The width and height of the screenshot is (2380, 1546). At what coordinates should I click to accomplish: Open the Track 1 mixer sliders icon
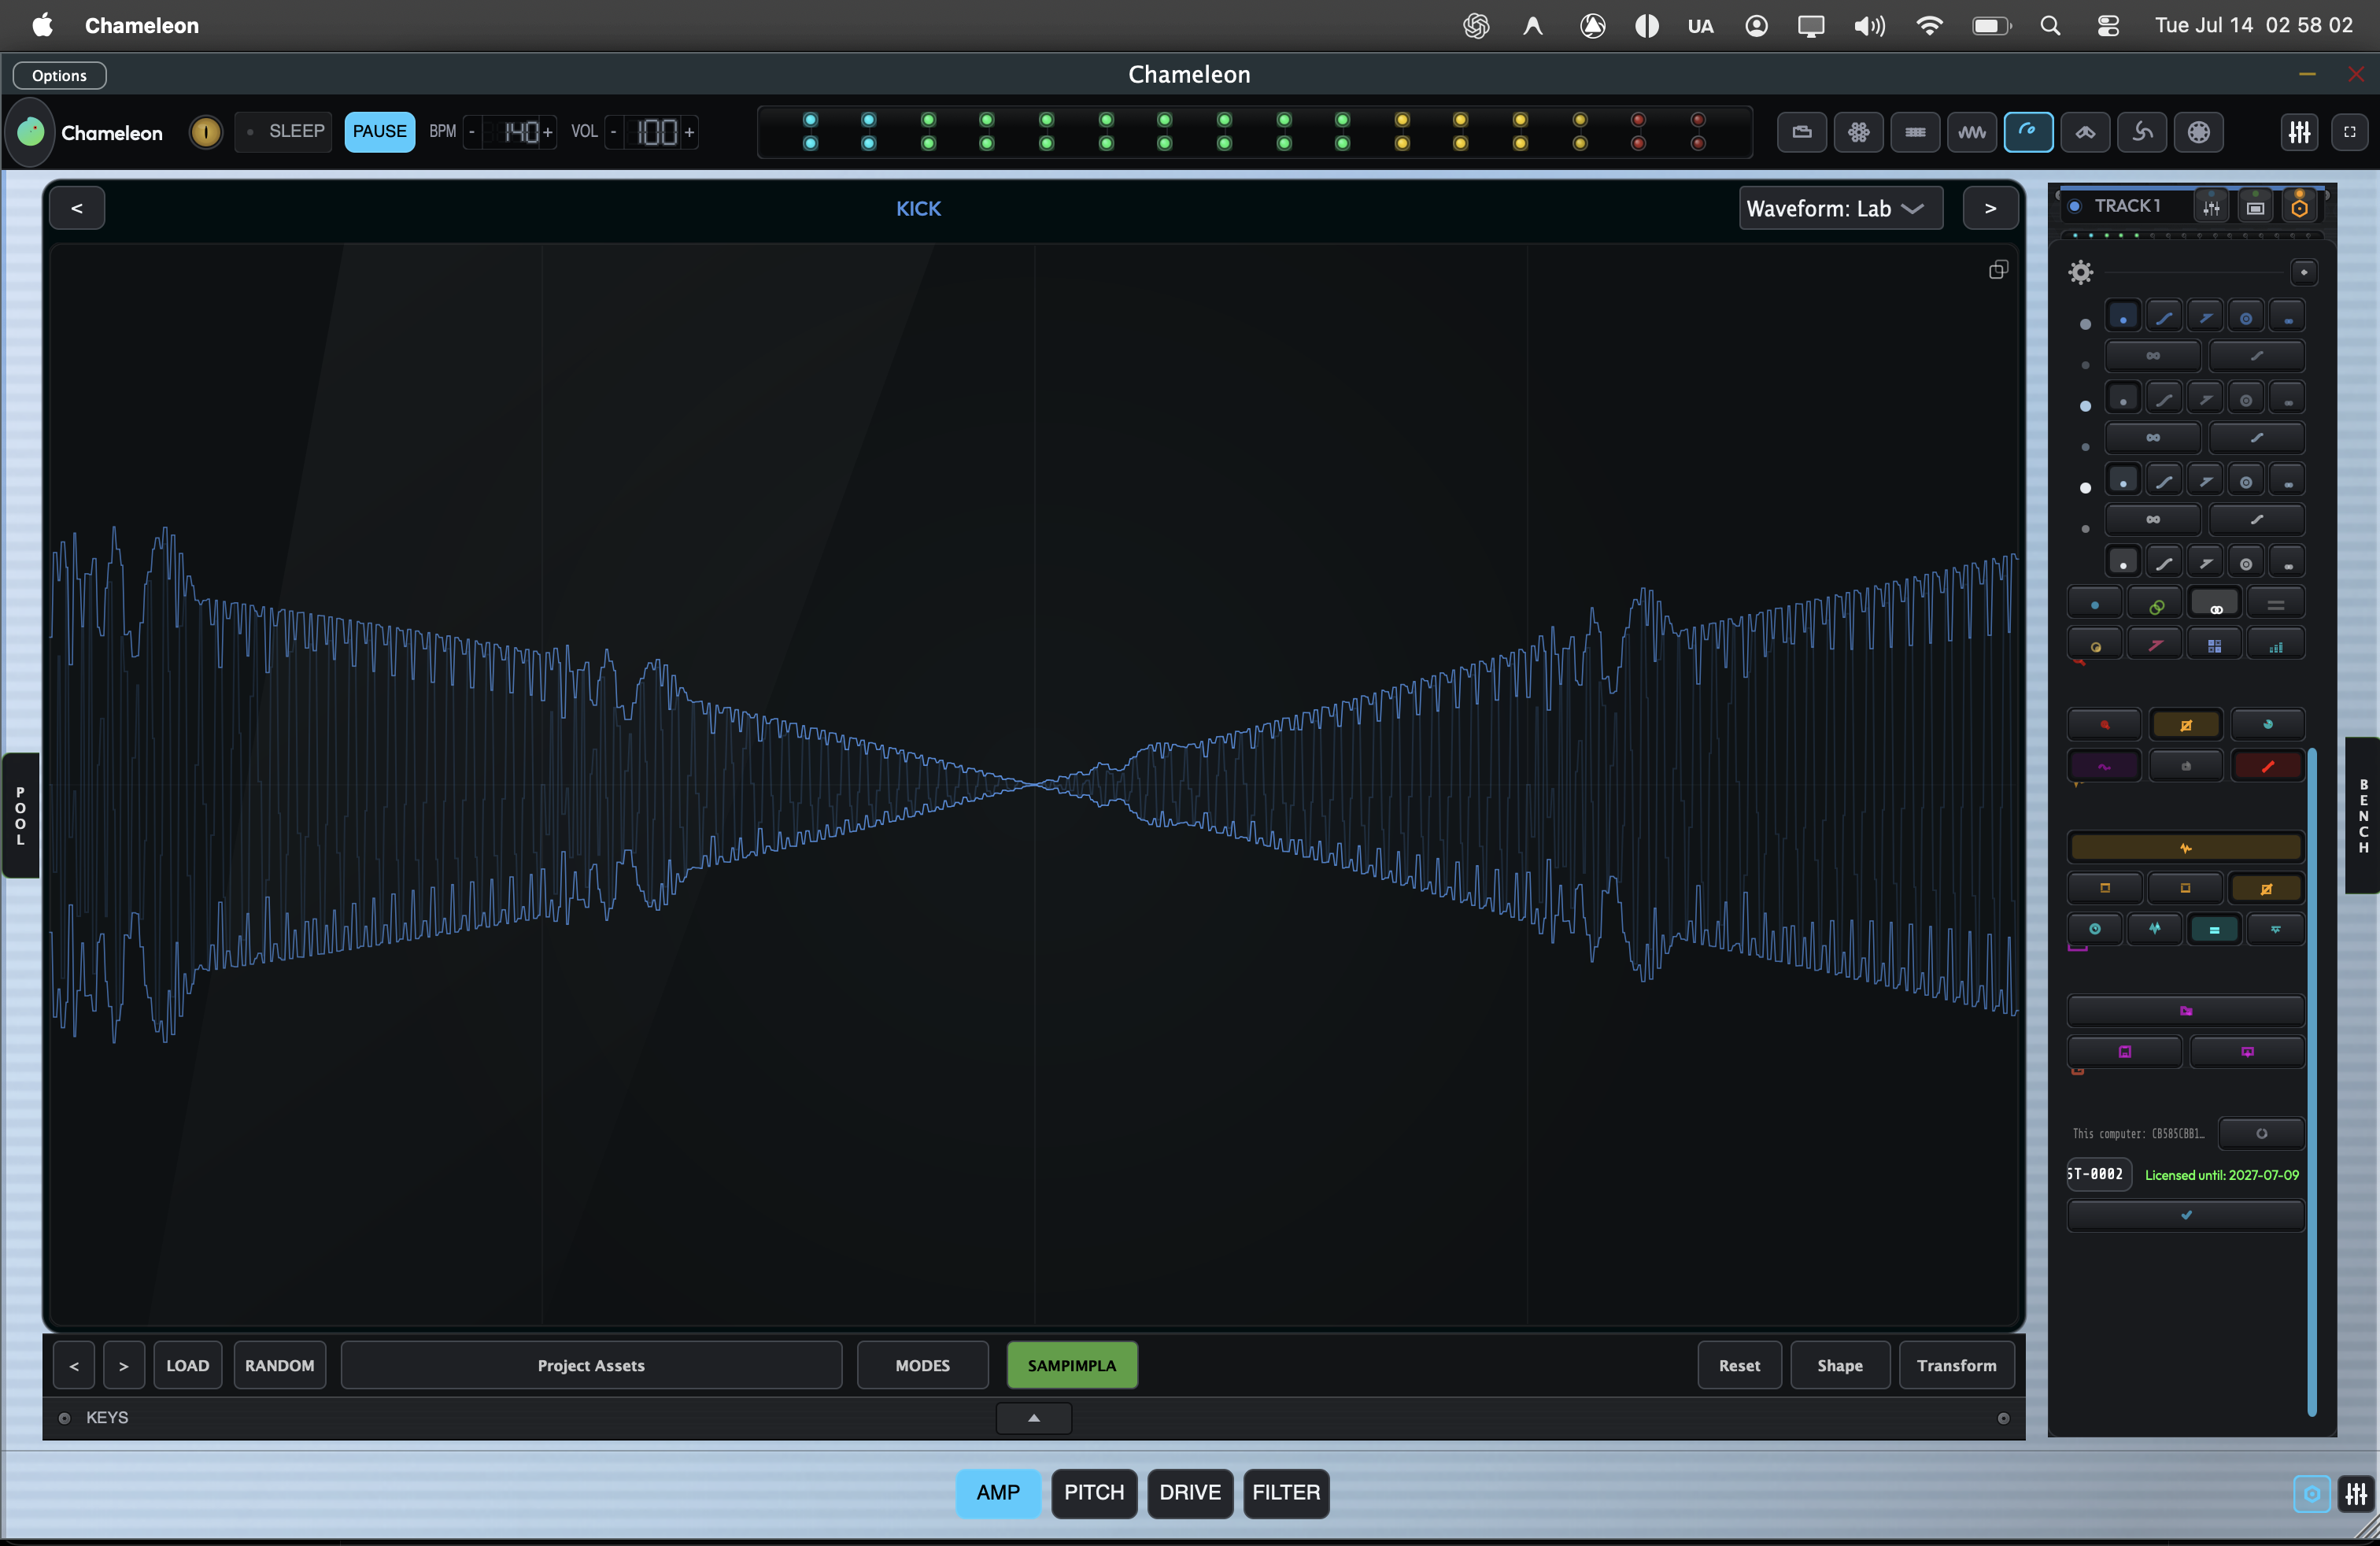pos(2212,207)
